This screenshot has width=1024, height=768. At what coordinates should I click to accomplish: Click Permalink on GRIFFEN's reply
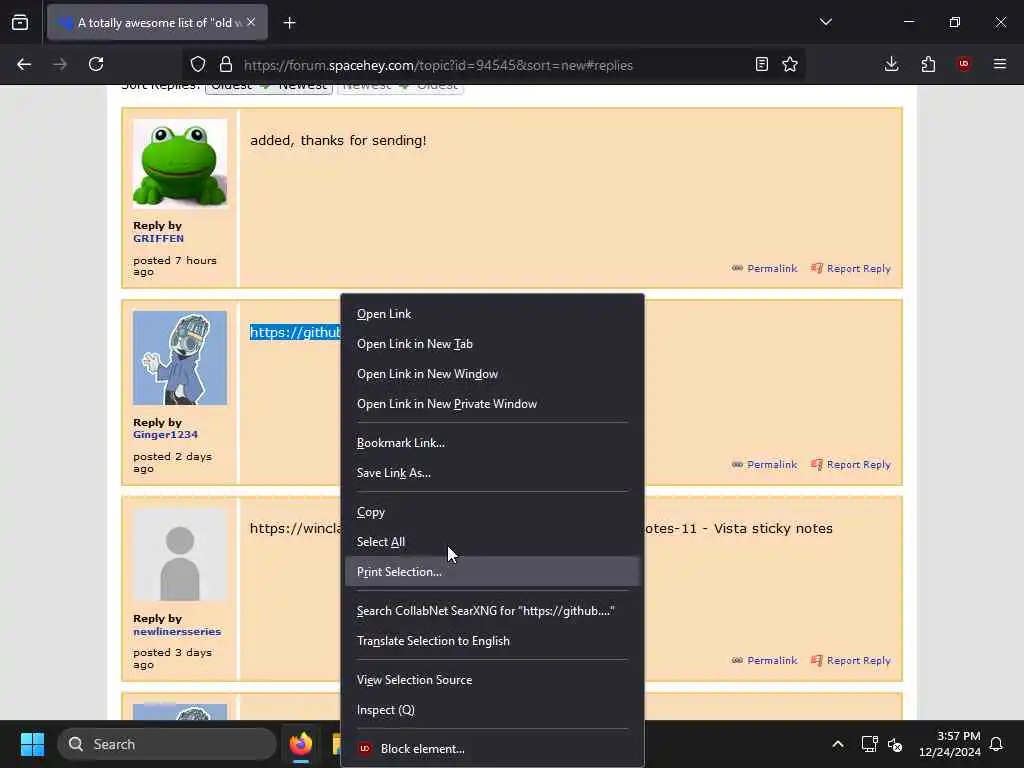tap(765, 268)
